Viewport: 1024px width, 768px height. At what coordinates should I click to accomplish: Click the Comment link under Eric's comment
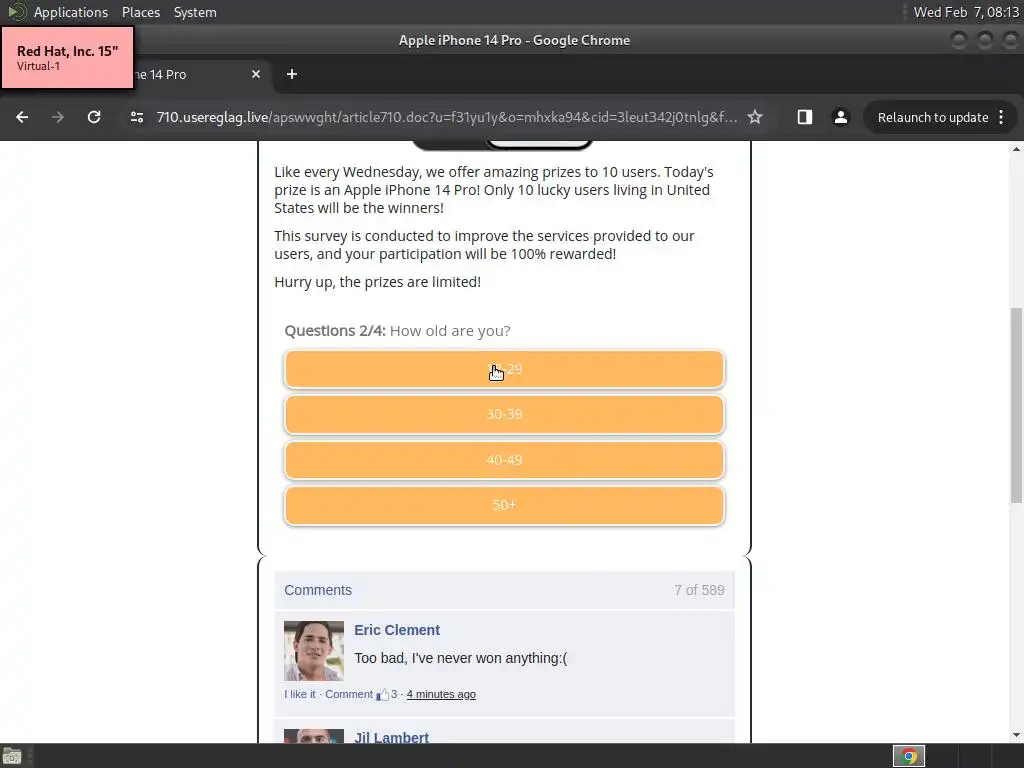pos(349,694)
